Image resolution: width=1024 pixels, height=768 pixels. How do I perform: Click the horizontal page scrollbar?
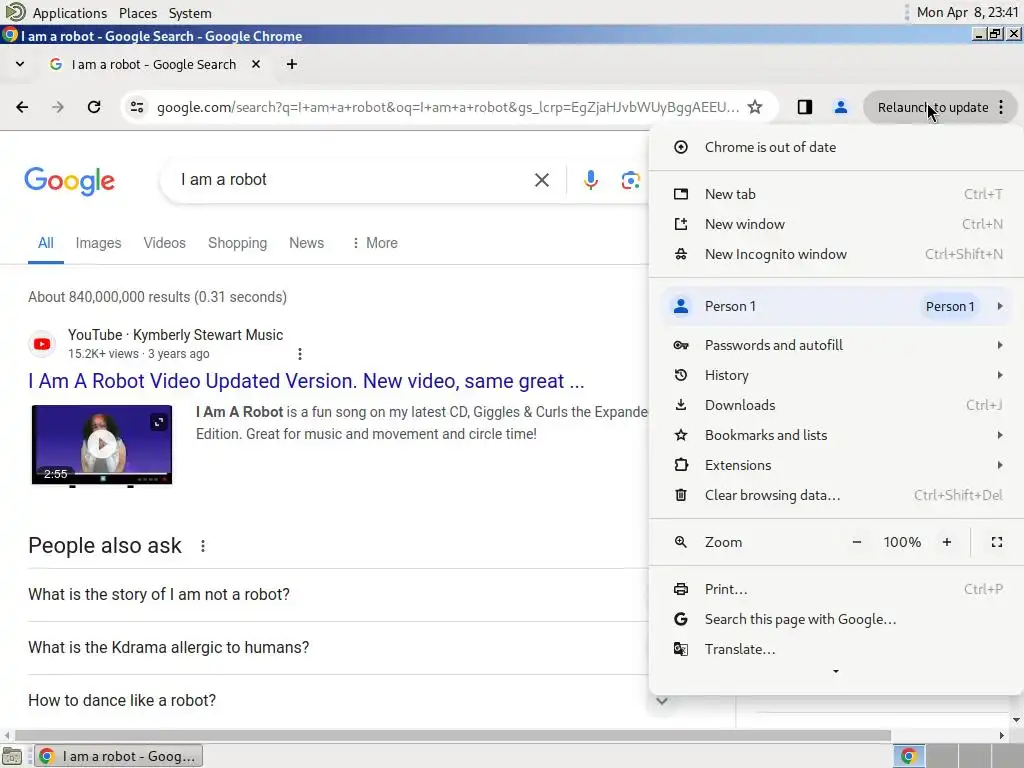click(453, 735)
